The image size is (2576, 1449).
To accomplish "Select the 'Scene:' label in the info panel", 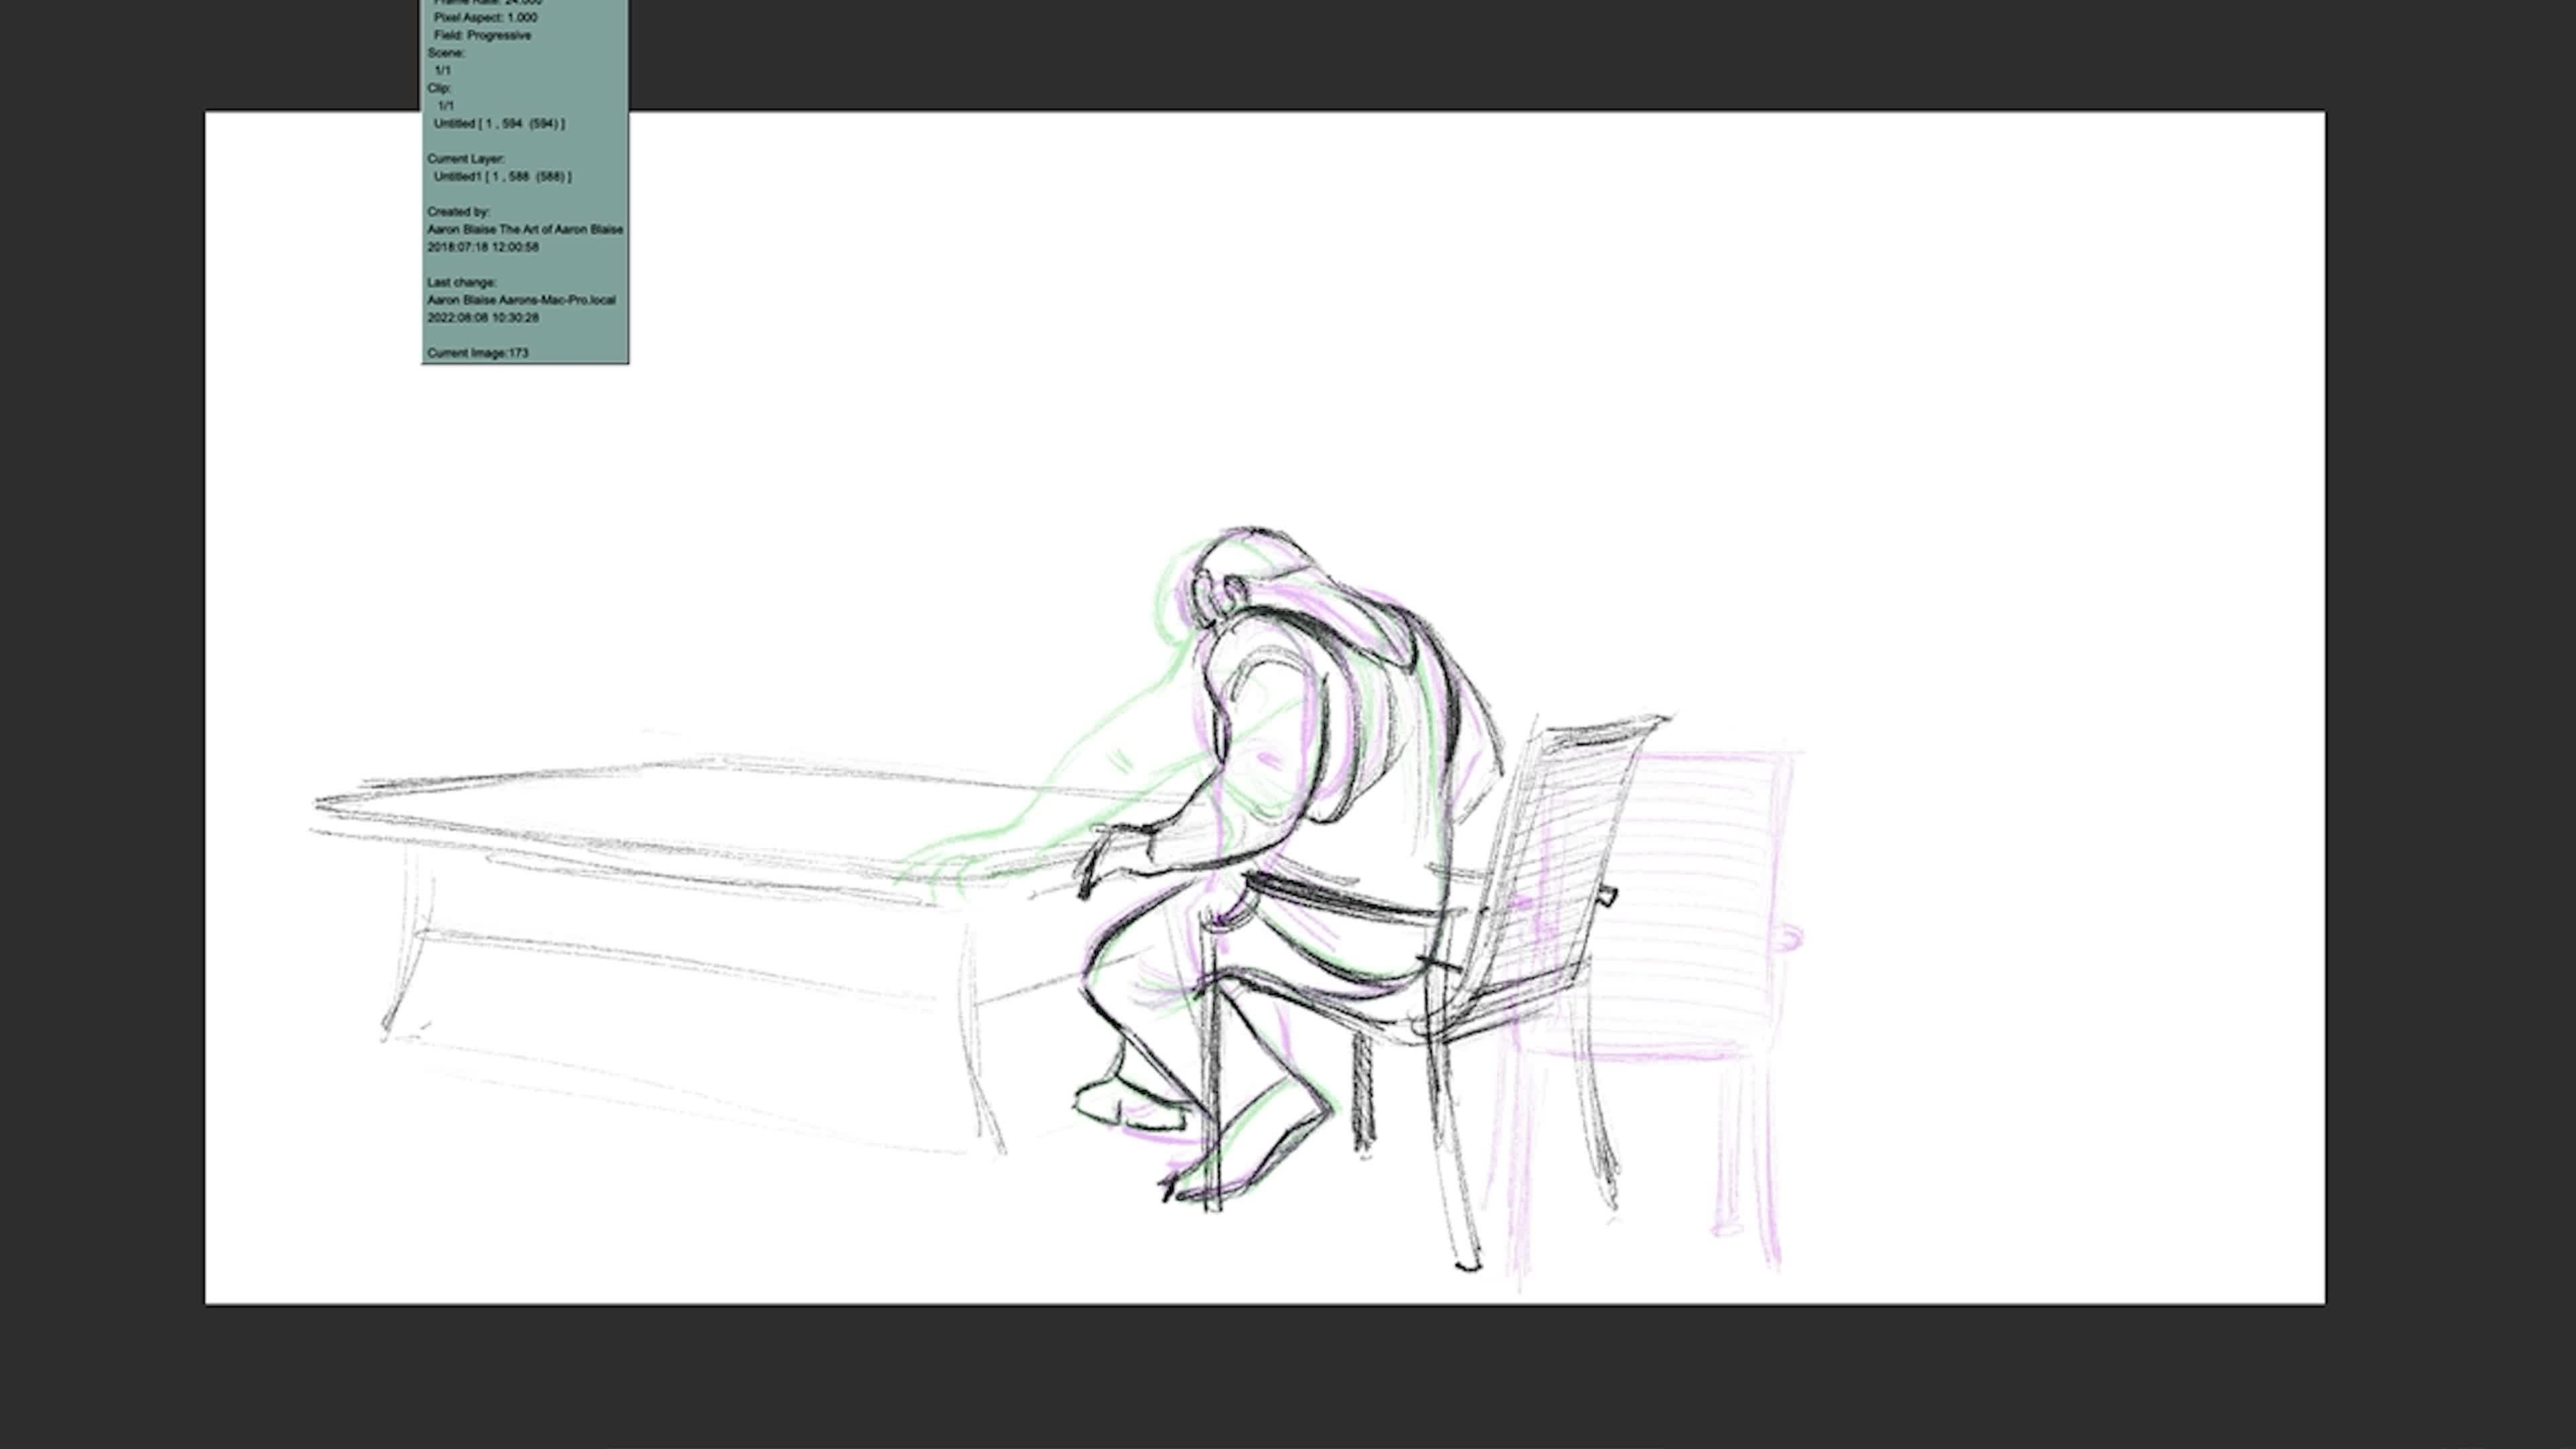I will click(x=446, y=53).
